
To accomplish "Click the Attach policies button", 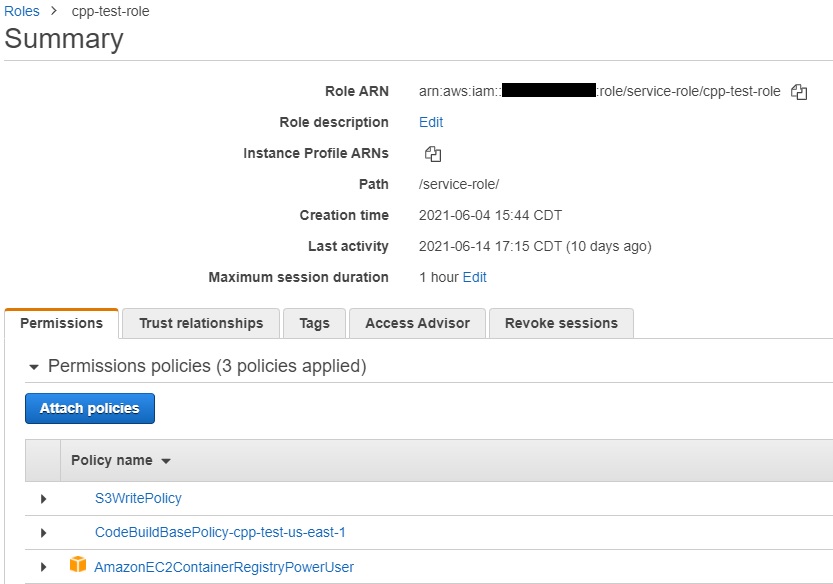I will pyautogui.click(x=90, y=408).
